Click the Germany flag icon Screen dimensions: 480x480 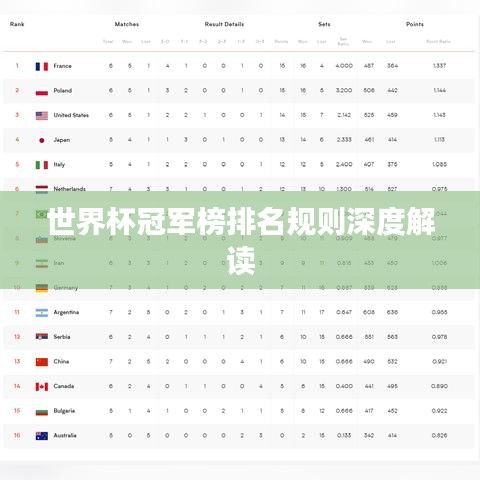(x=42, y=288)
